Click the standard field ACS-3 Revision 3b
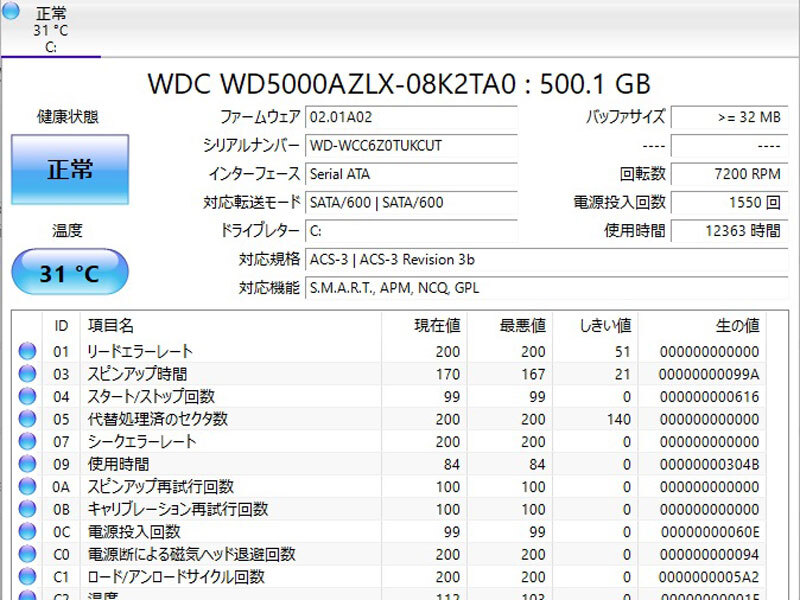This screenshot has height=600, width=800. point(546,260)
